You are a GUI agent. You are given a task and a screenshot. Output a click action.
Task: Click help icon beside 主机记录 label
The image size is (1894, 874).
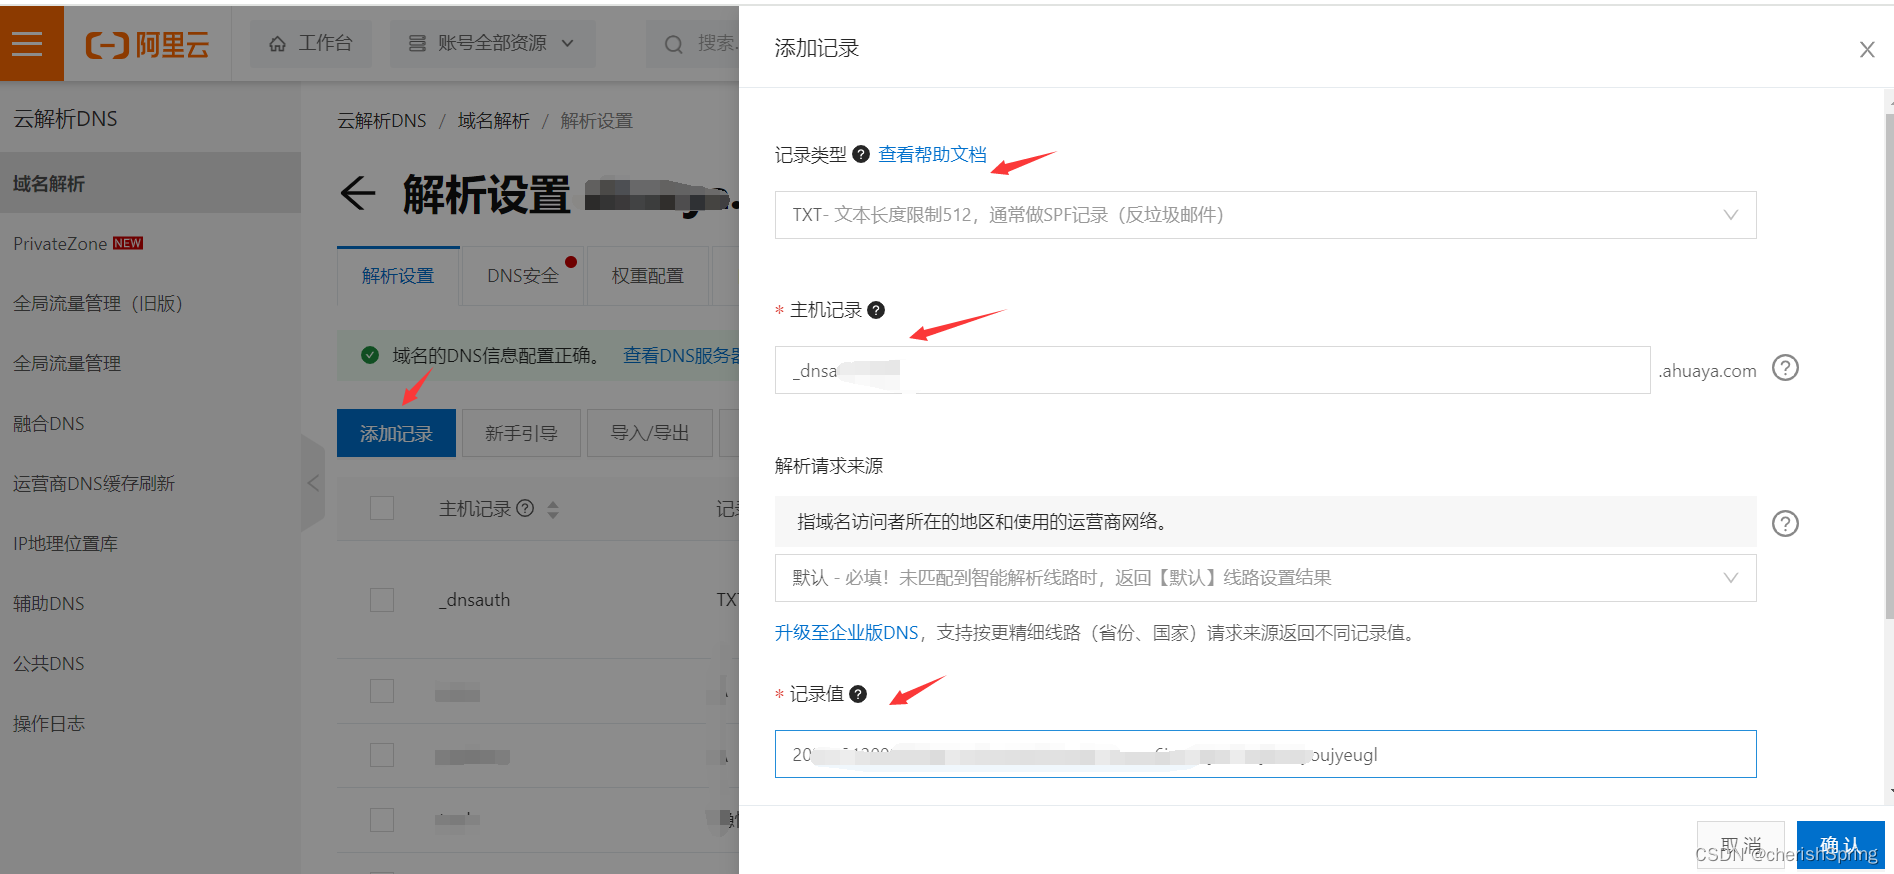tap(876, 310)
